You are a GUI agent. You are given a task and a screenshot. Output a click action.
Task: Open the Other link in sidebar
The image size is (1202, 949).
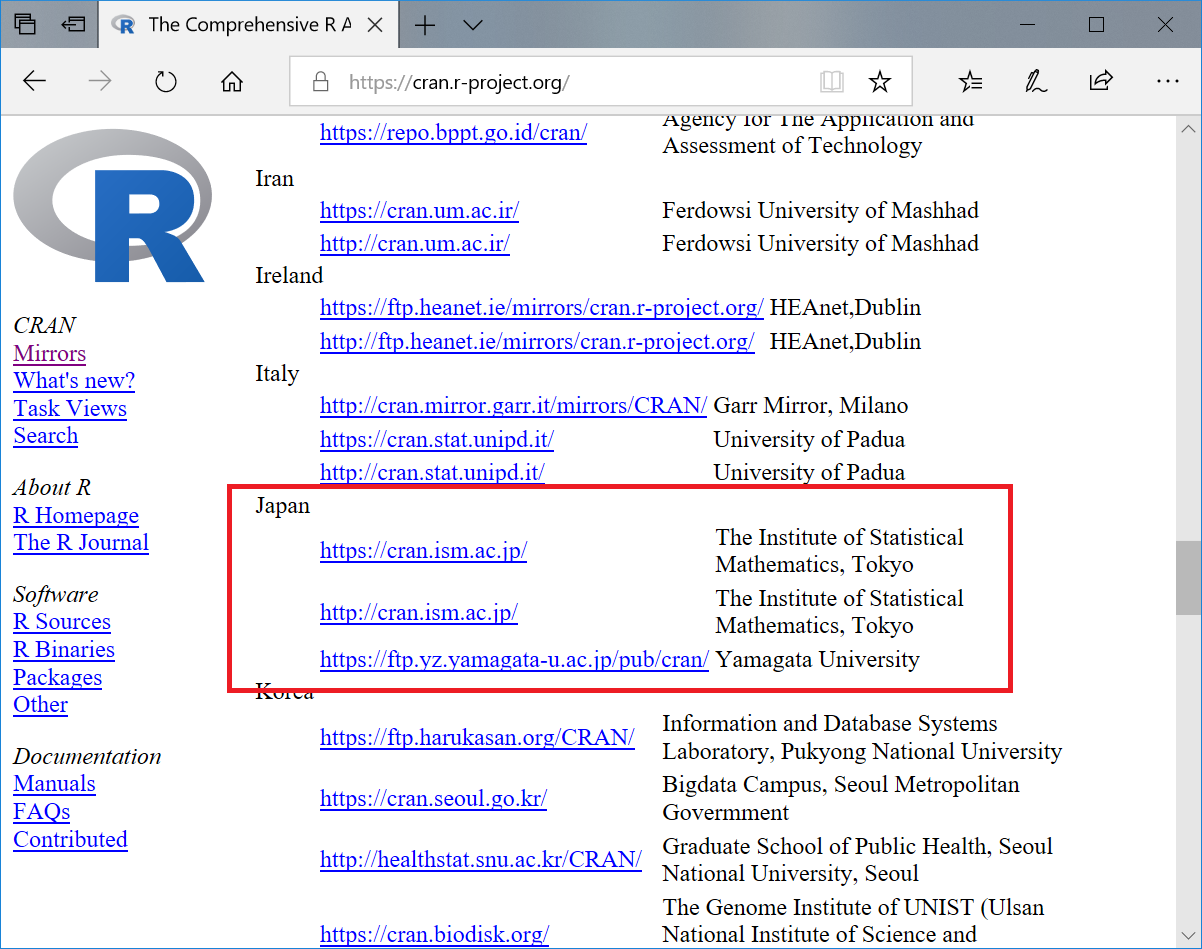[x=41, y=705]
